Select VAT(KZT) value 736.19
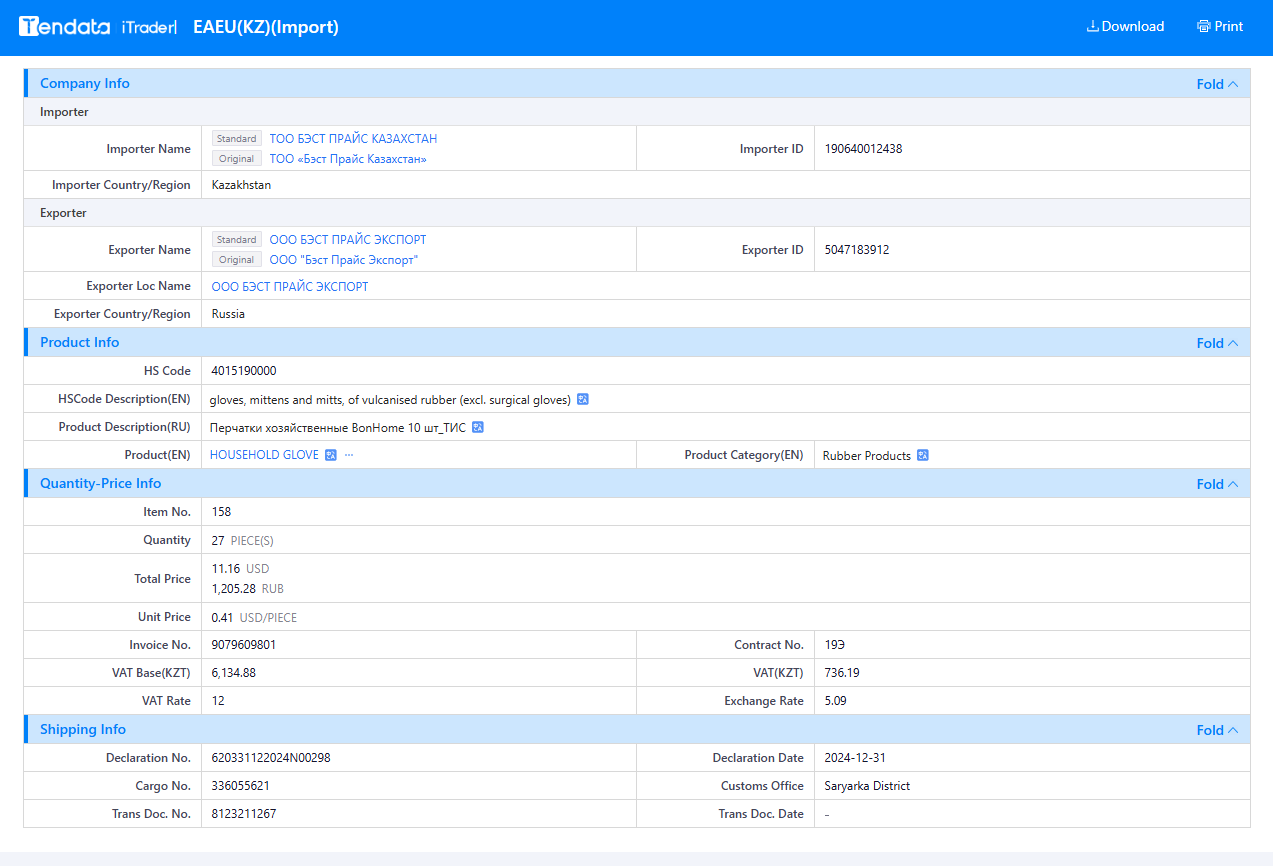The image size is (1273, 866). (842, 673)
